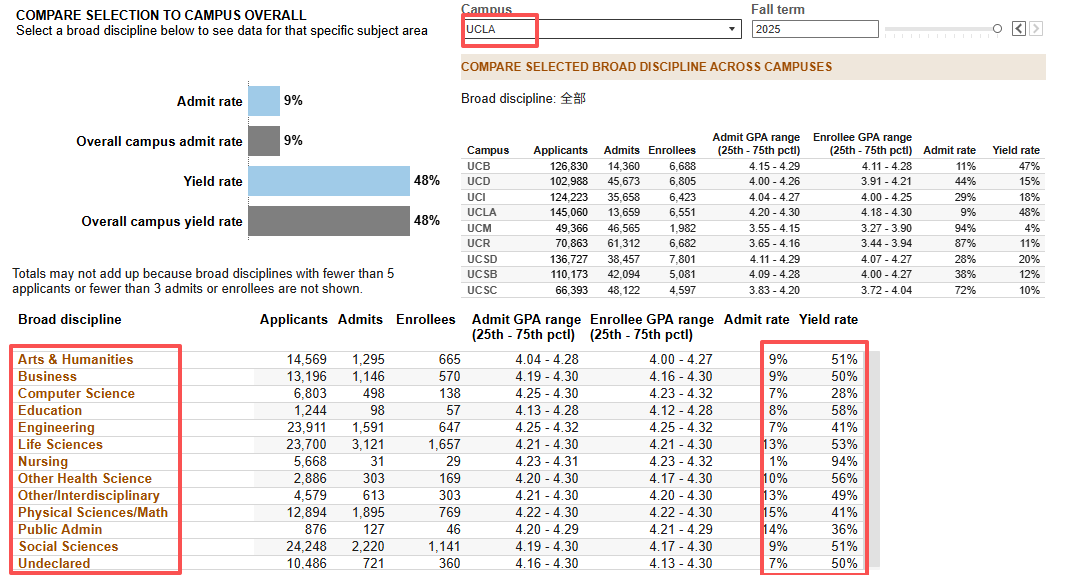Select the Nursing discipline

tap(43, 461)
